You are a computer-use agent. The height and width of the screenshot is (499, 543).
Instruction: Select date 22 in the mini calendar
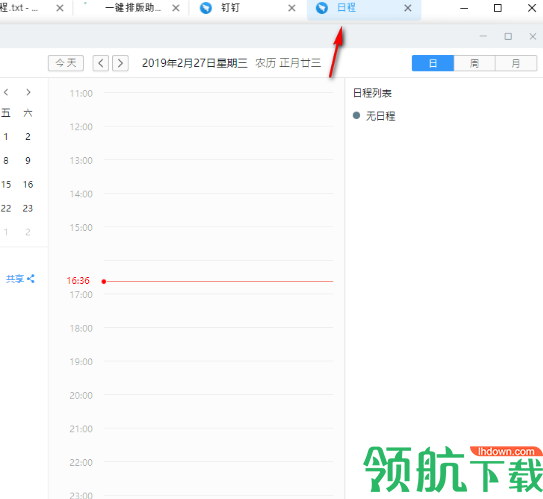coord(6,208)
